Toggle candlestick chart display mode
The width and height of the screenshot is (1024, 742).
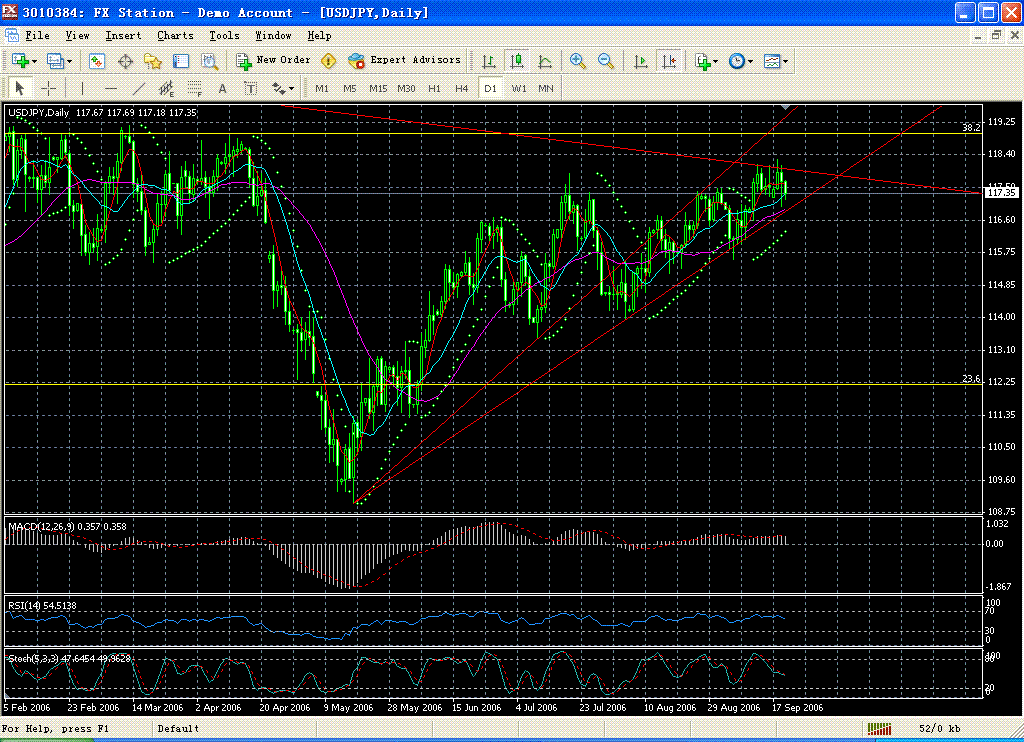(x=517, y=61)
